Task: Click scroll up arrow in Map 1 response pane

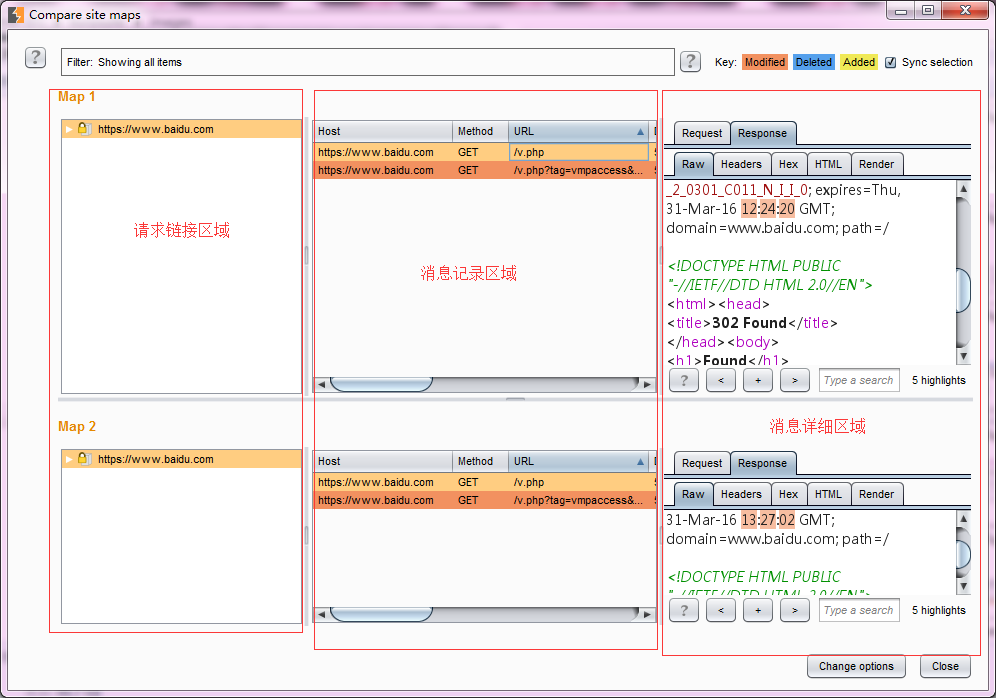Action: (x=964, y=189)
